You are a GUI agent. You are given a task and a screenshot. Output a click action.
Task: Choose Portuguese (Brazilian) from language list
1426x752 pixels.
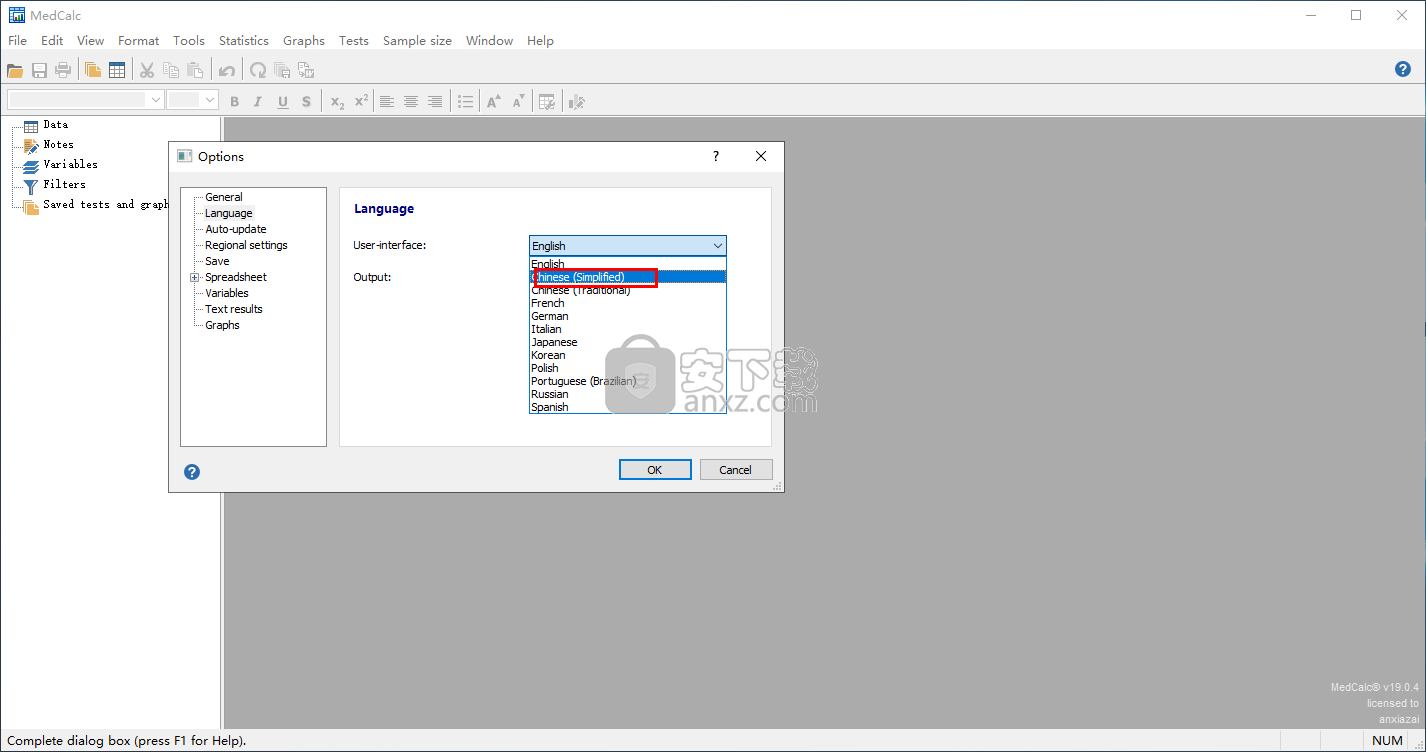(x=584, y=381)
